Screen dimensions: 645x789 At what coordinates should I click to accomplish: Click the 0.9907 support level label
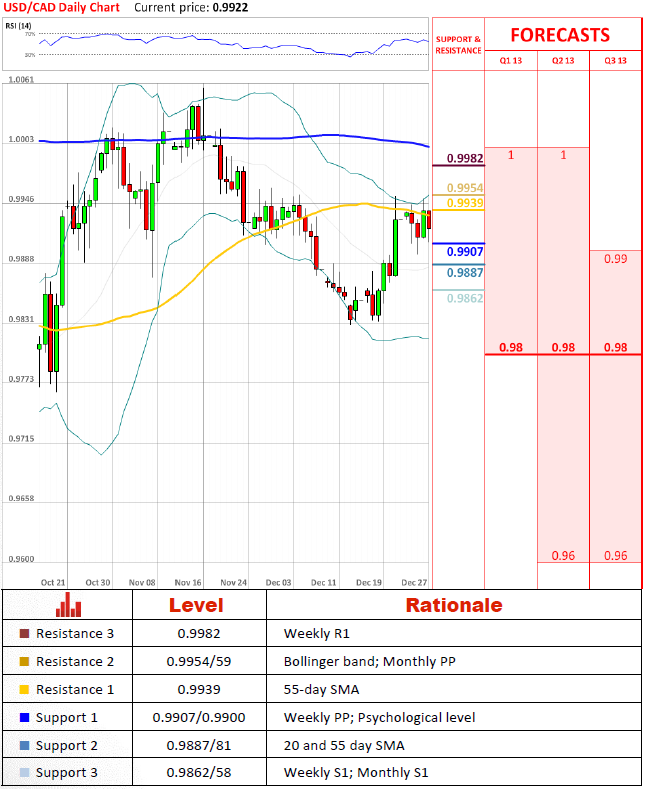coord(465,252)
